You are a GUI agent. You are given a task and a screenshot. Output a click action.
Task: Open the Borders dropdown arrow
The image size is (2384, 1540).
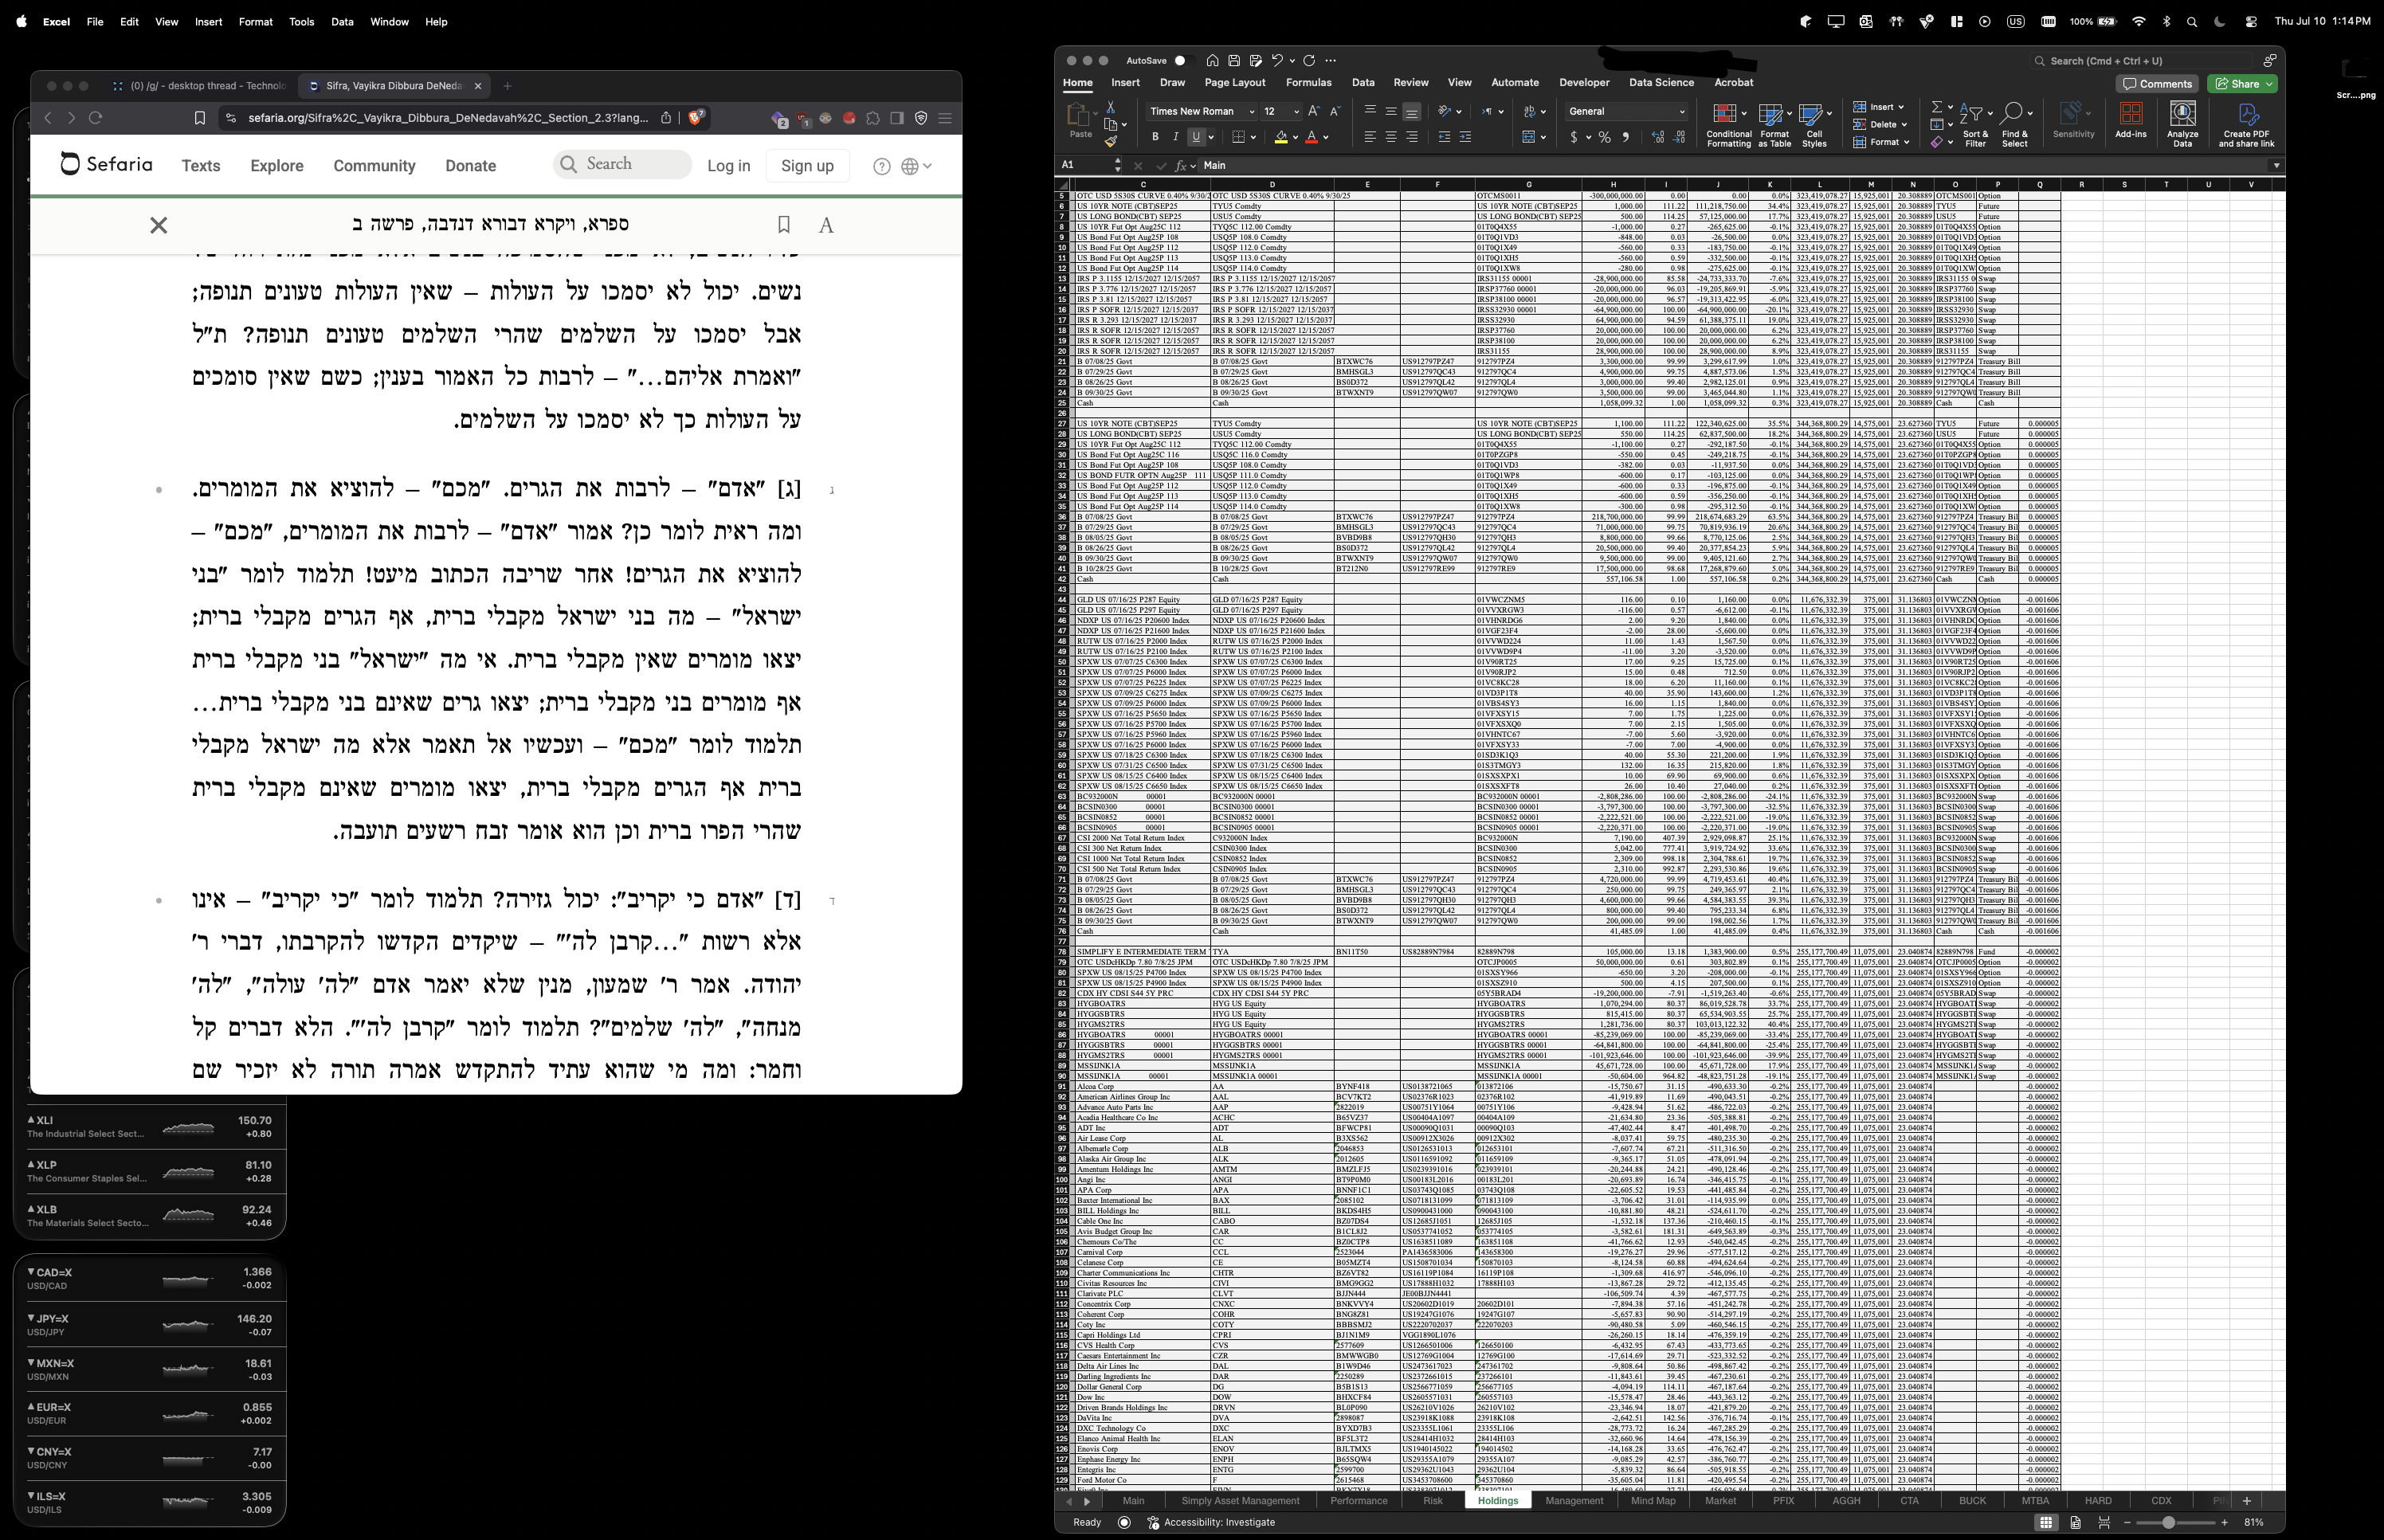click(1254, 137)
